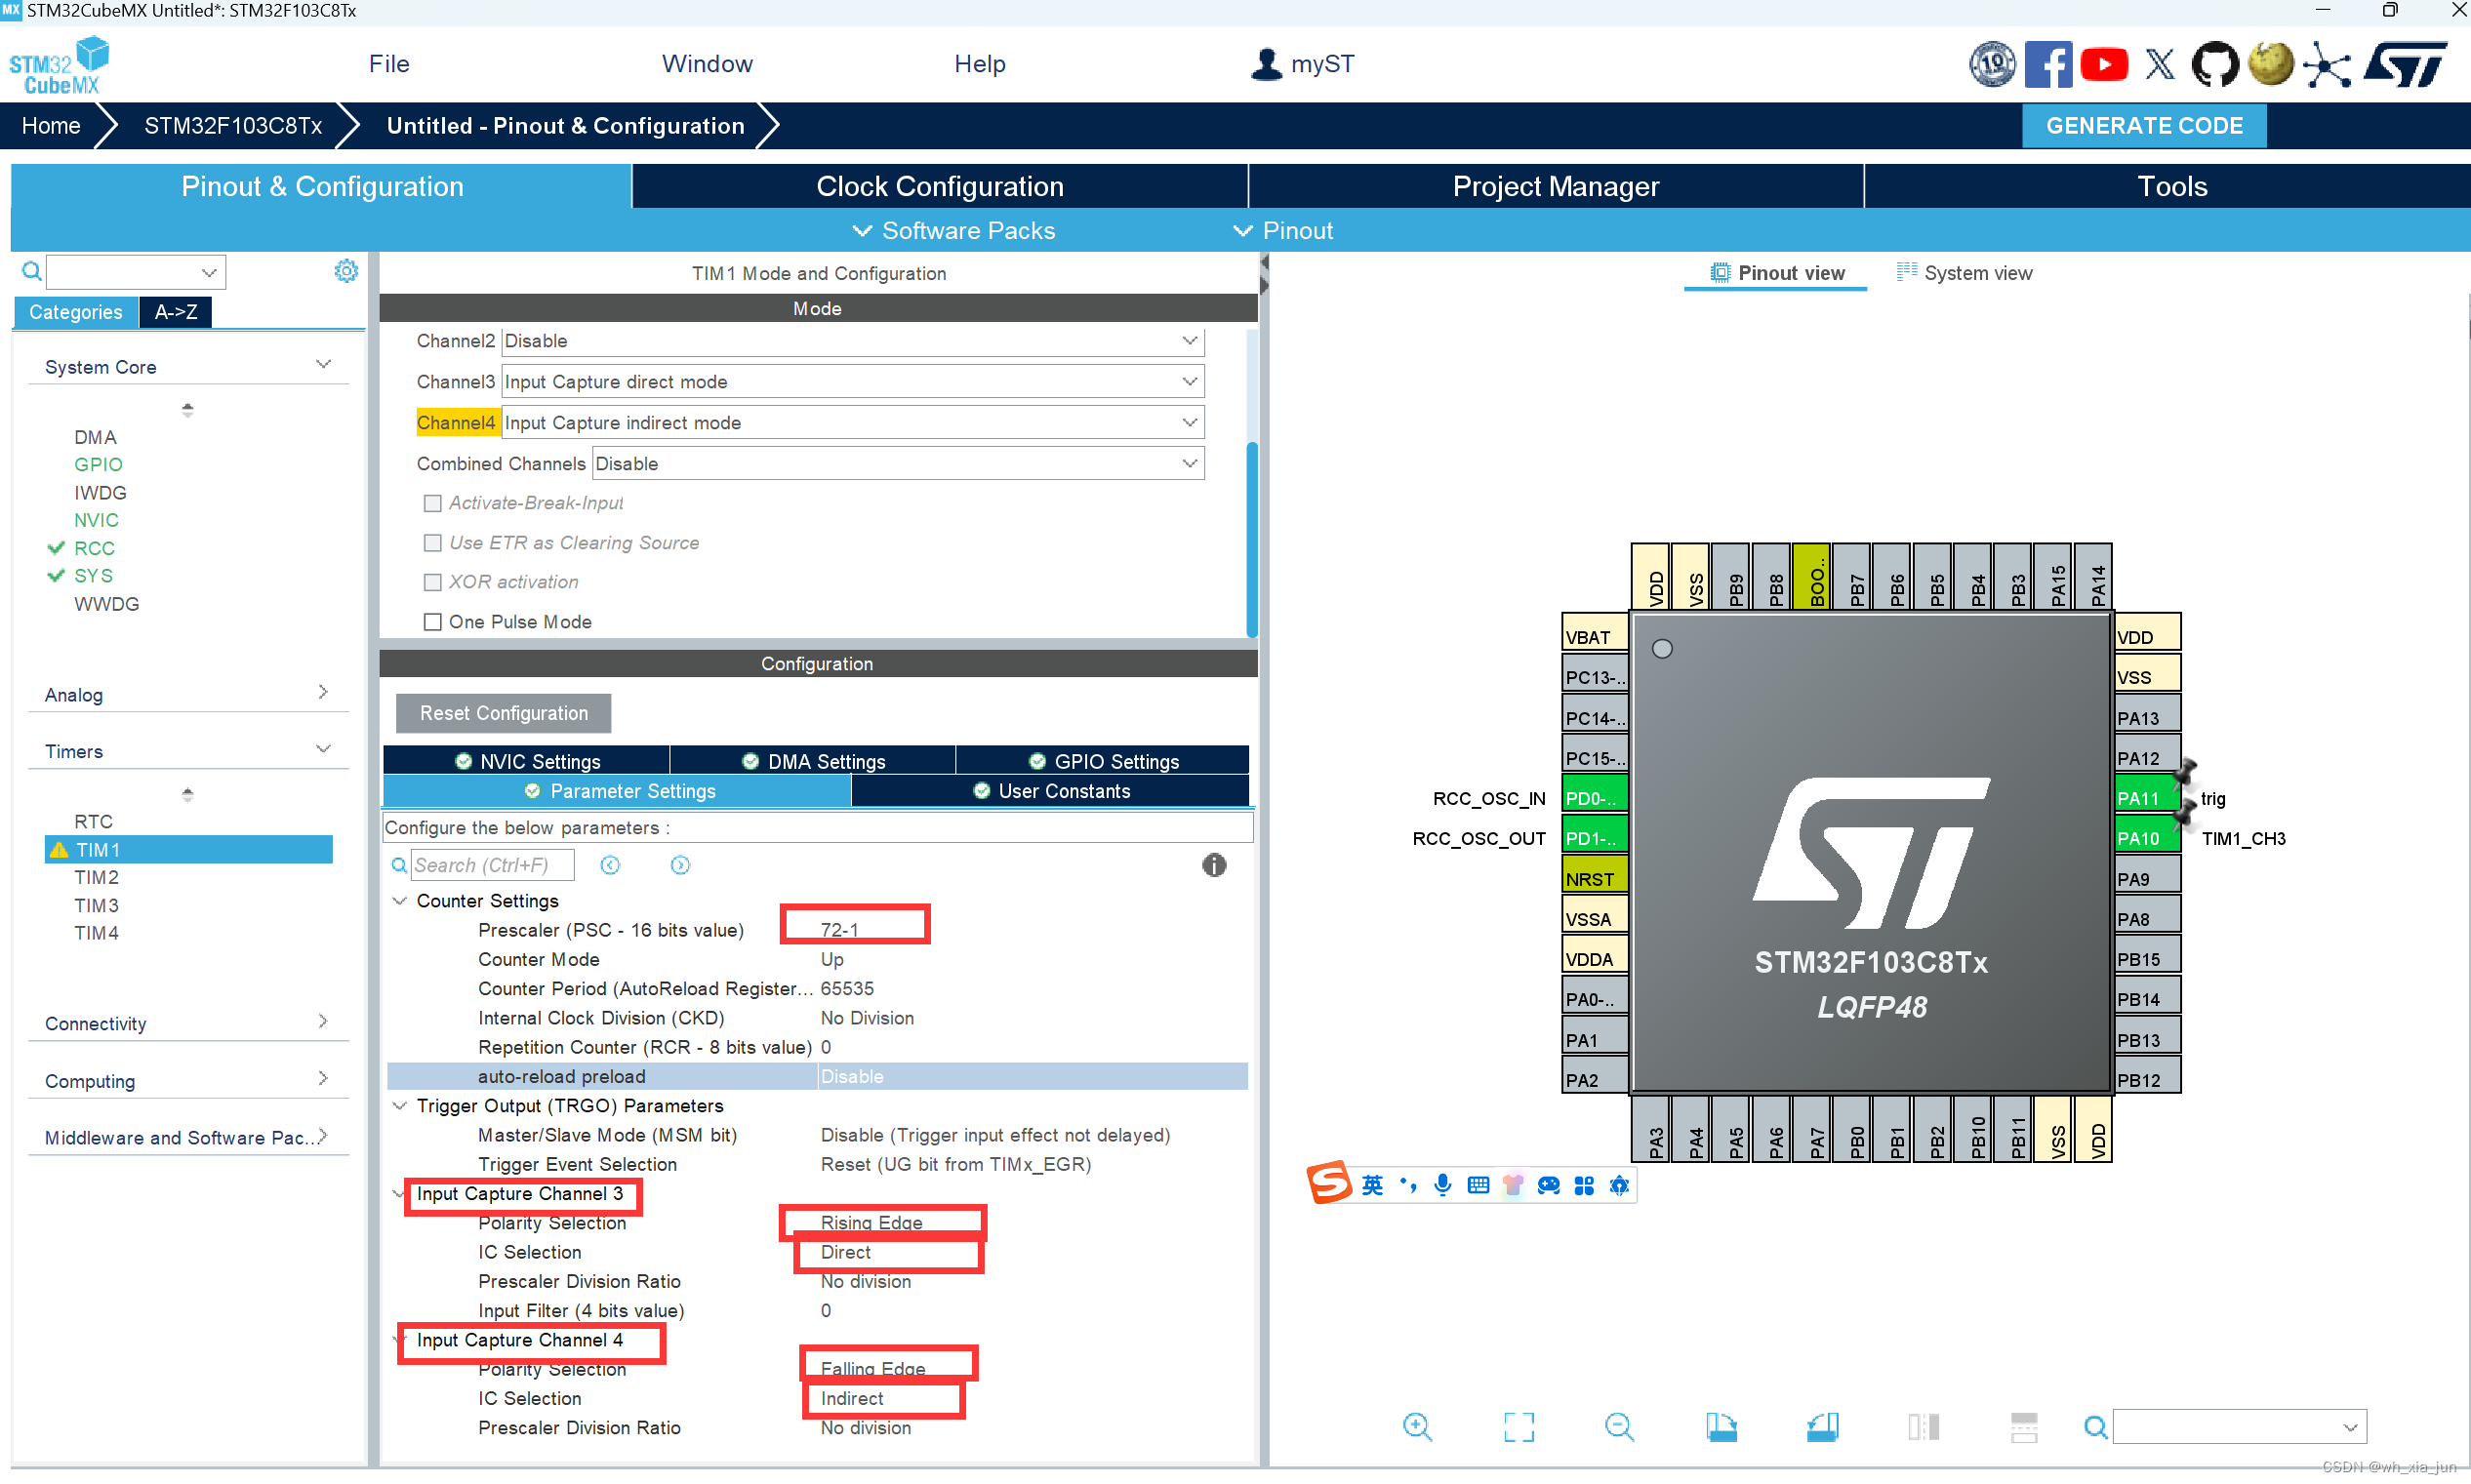Select TIM2 in the Timers list
This screenshot has height=1484, width=2471.
click(96, 877)
